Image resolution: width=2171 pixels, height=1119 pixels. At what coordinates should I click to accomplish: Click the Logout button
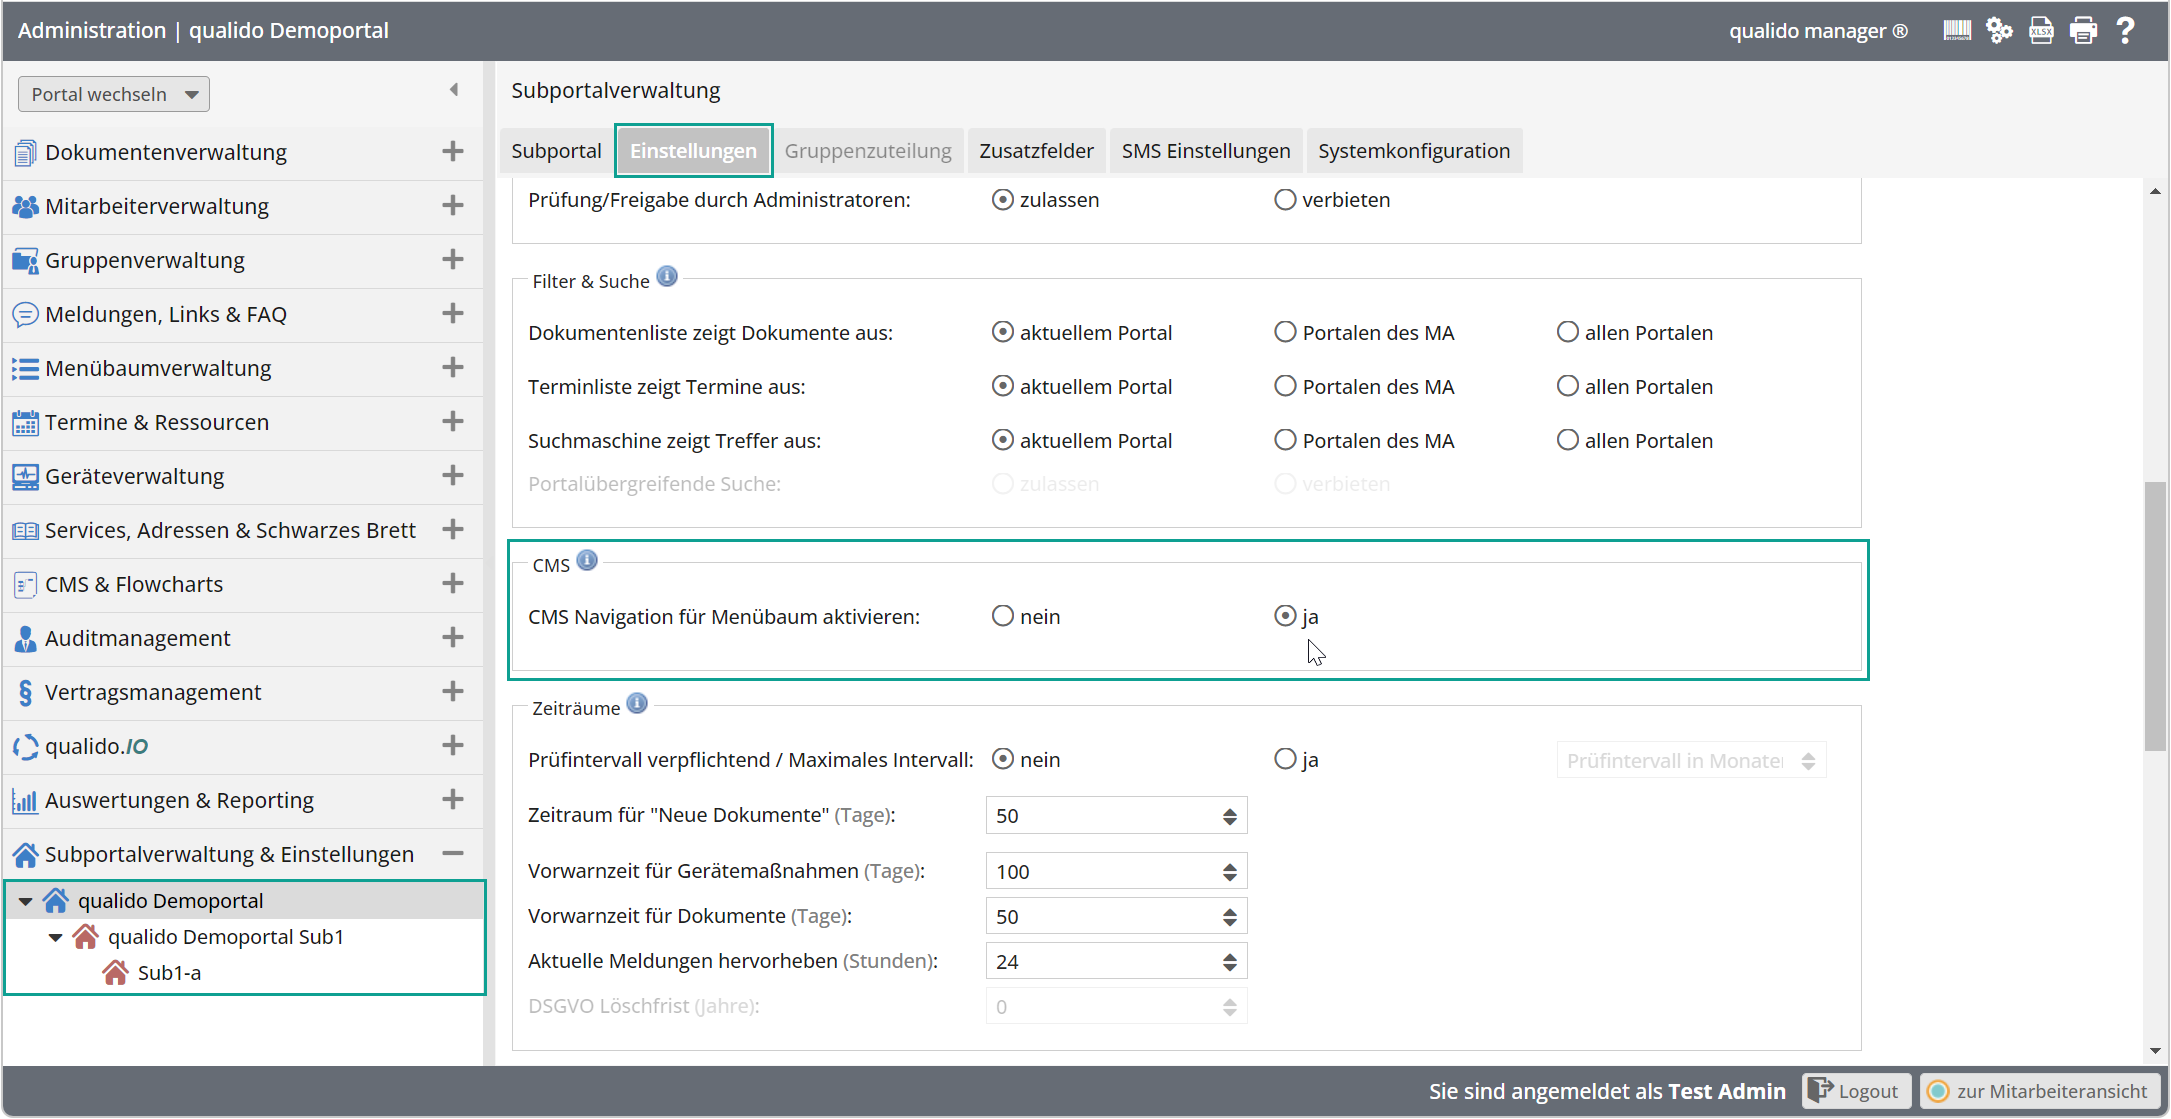point(1856,1091)
